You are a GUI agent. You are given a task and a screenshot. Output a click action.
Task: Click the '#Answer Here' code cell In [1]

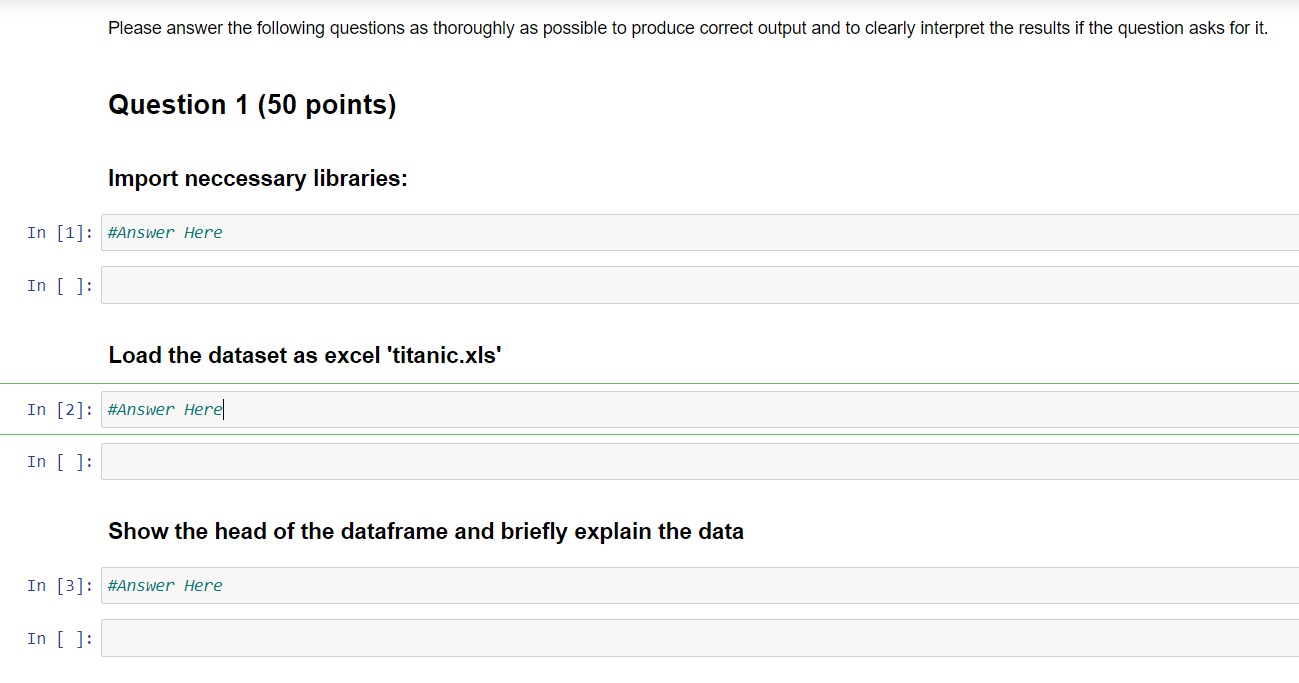pyautogui.click(x=700, y=232)
